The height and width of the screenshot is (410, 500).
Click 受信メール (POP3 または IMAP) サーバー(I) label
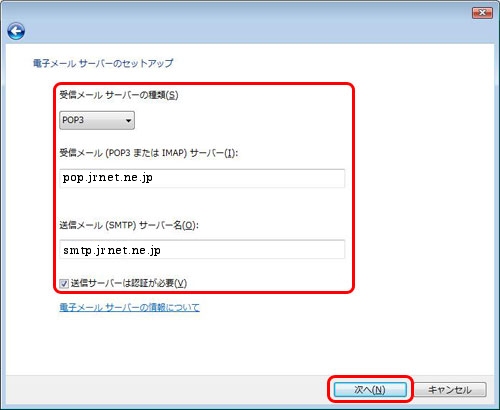pos(148,153)
